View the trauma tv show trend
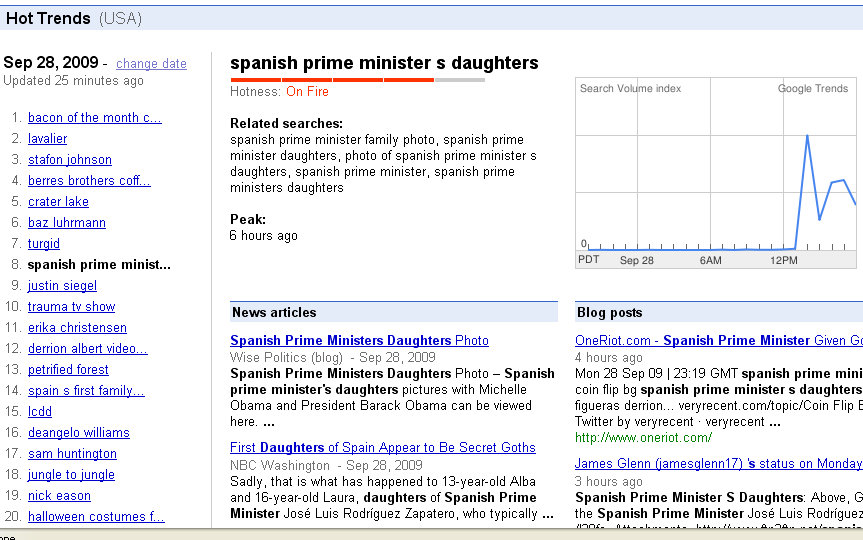 (72, 307)
